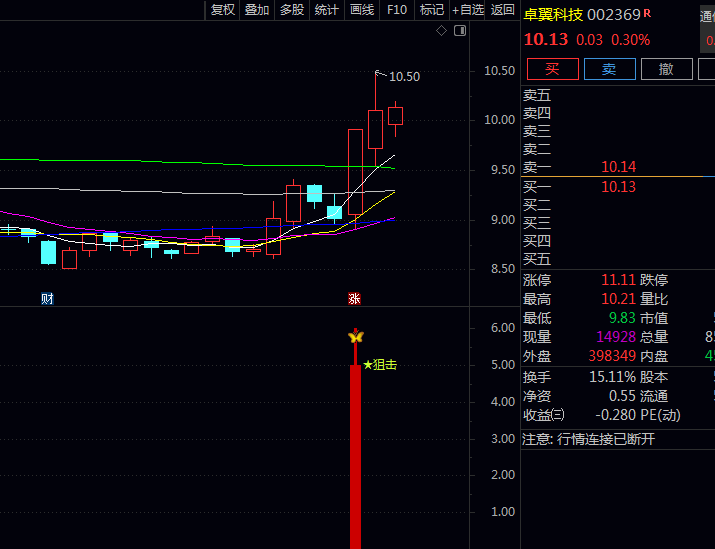Click the ★狙击 signal label

[380, 365]
